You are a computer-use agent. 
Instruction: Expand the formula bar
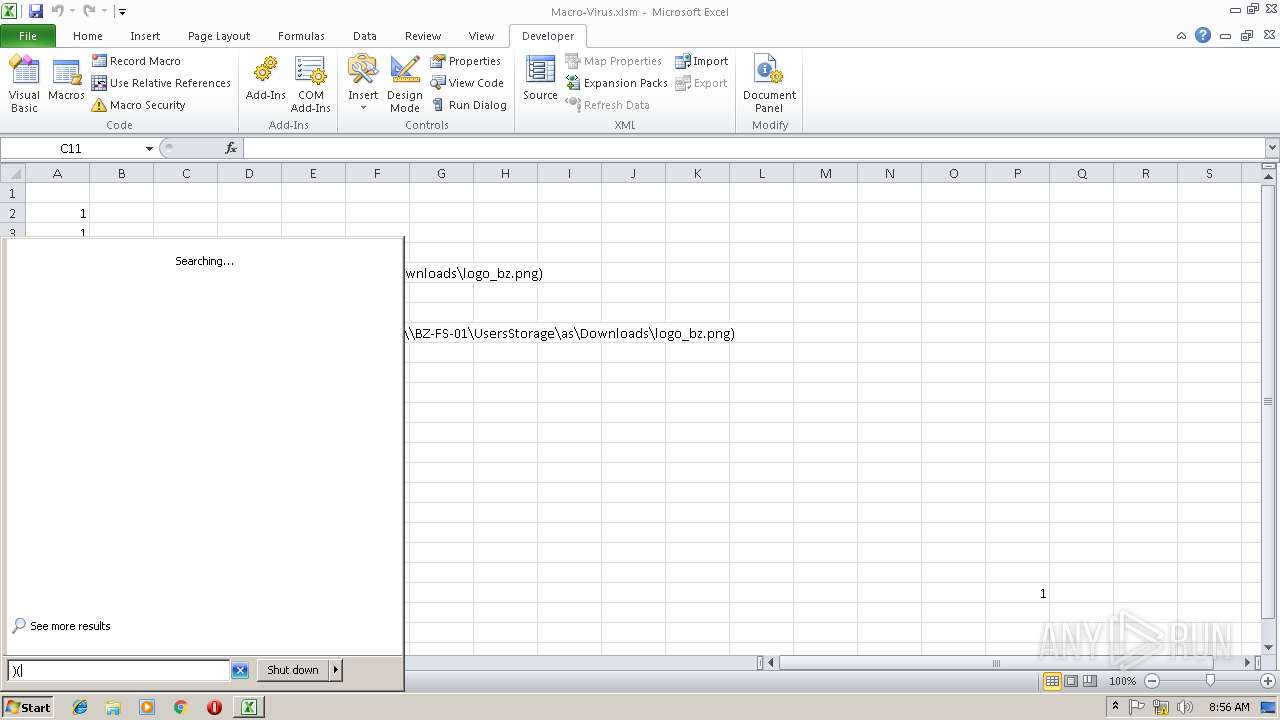1272,148
